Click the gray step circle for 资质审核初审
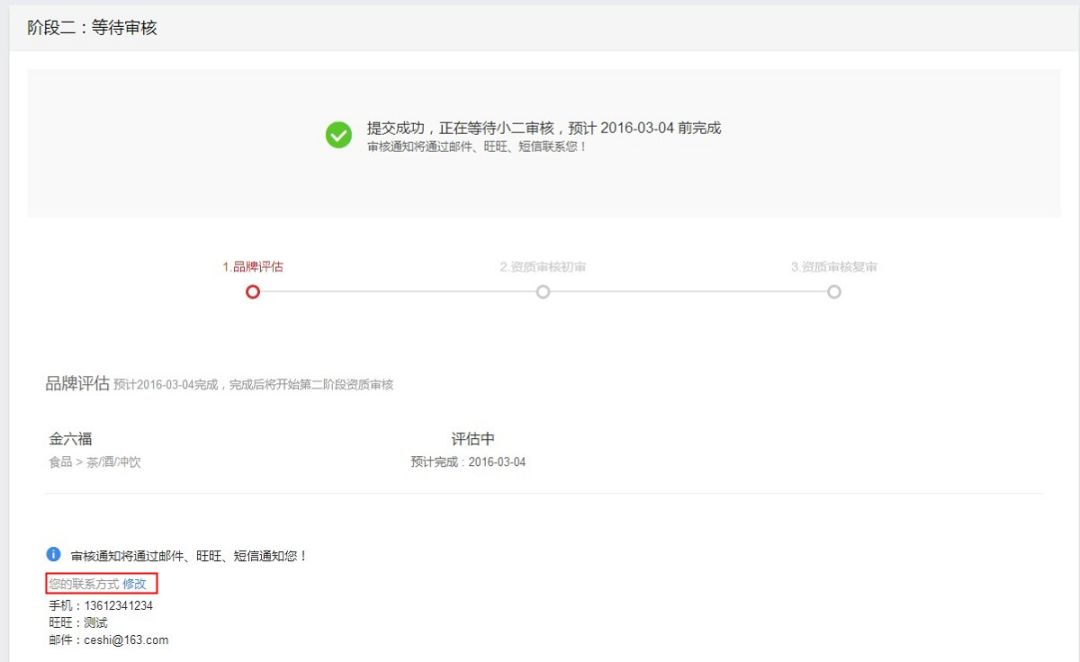Screen dimensions: 1080x662 pos(543,292)
